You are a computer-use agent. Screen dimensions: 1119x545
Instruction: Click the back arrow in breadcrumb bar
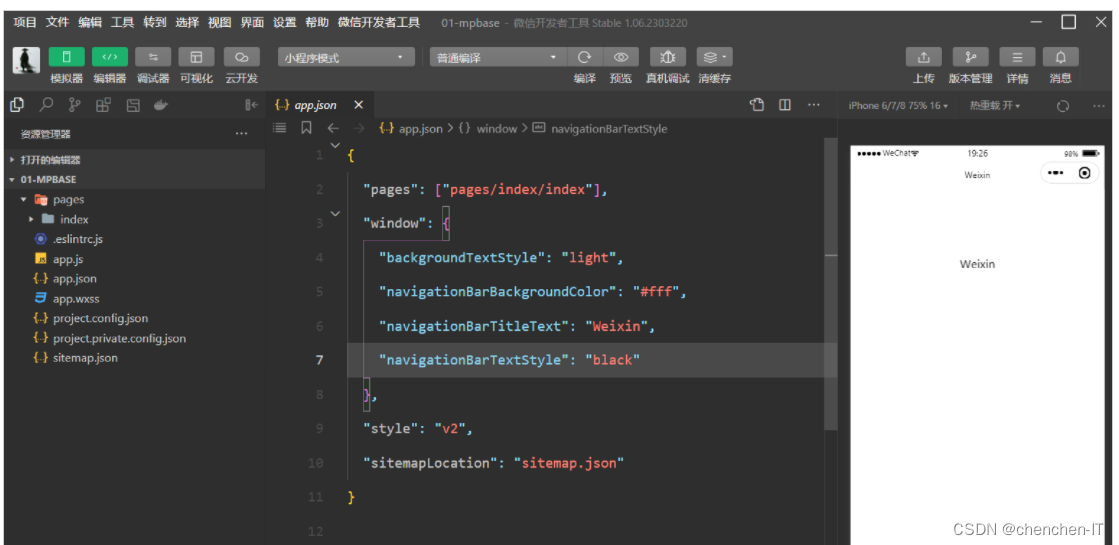tap(333, 128)
